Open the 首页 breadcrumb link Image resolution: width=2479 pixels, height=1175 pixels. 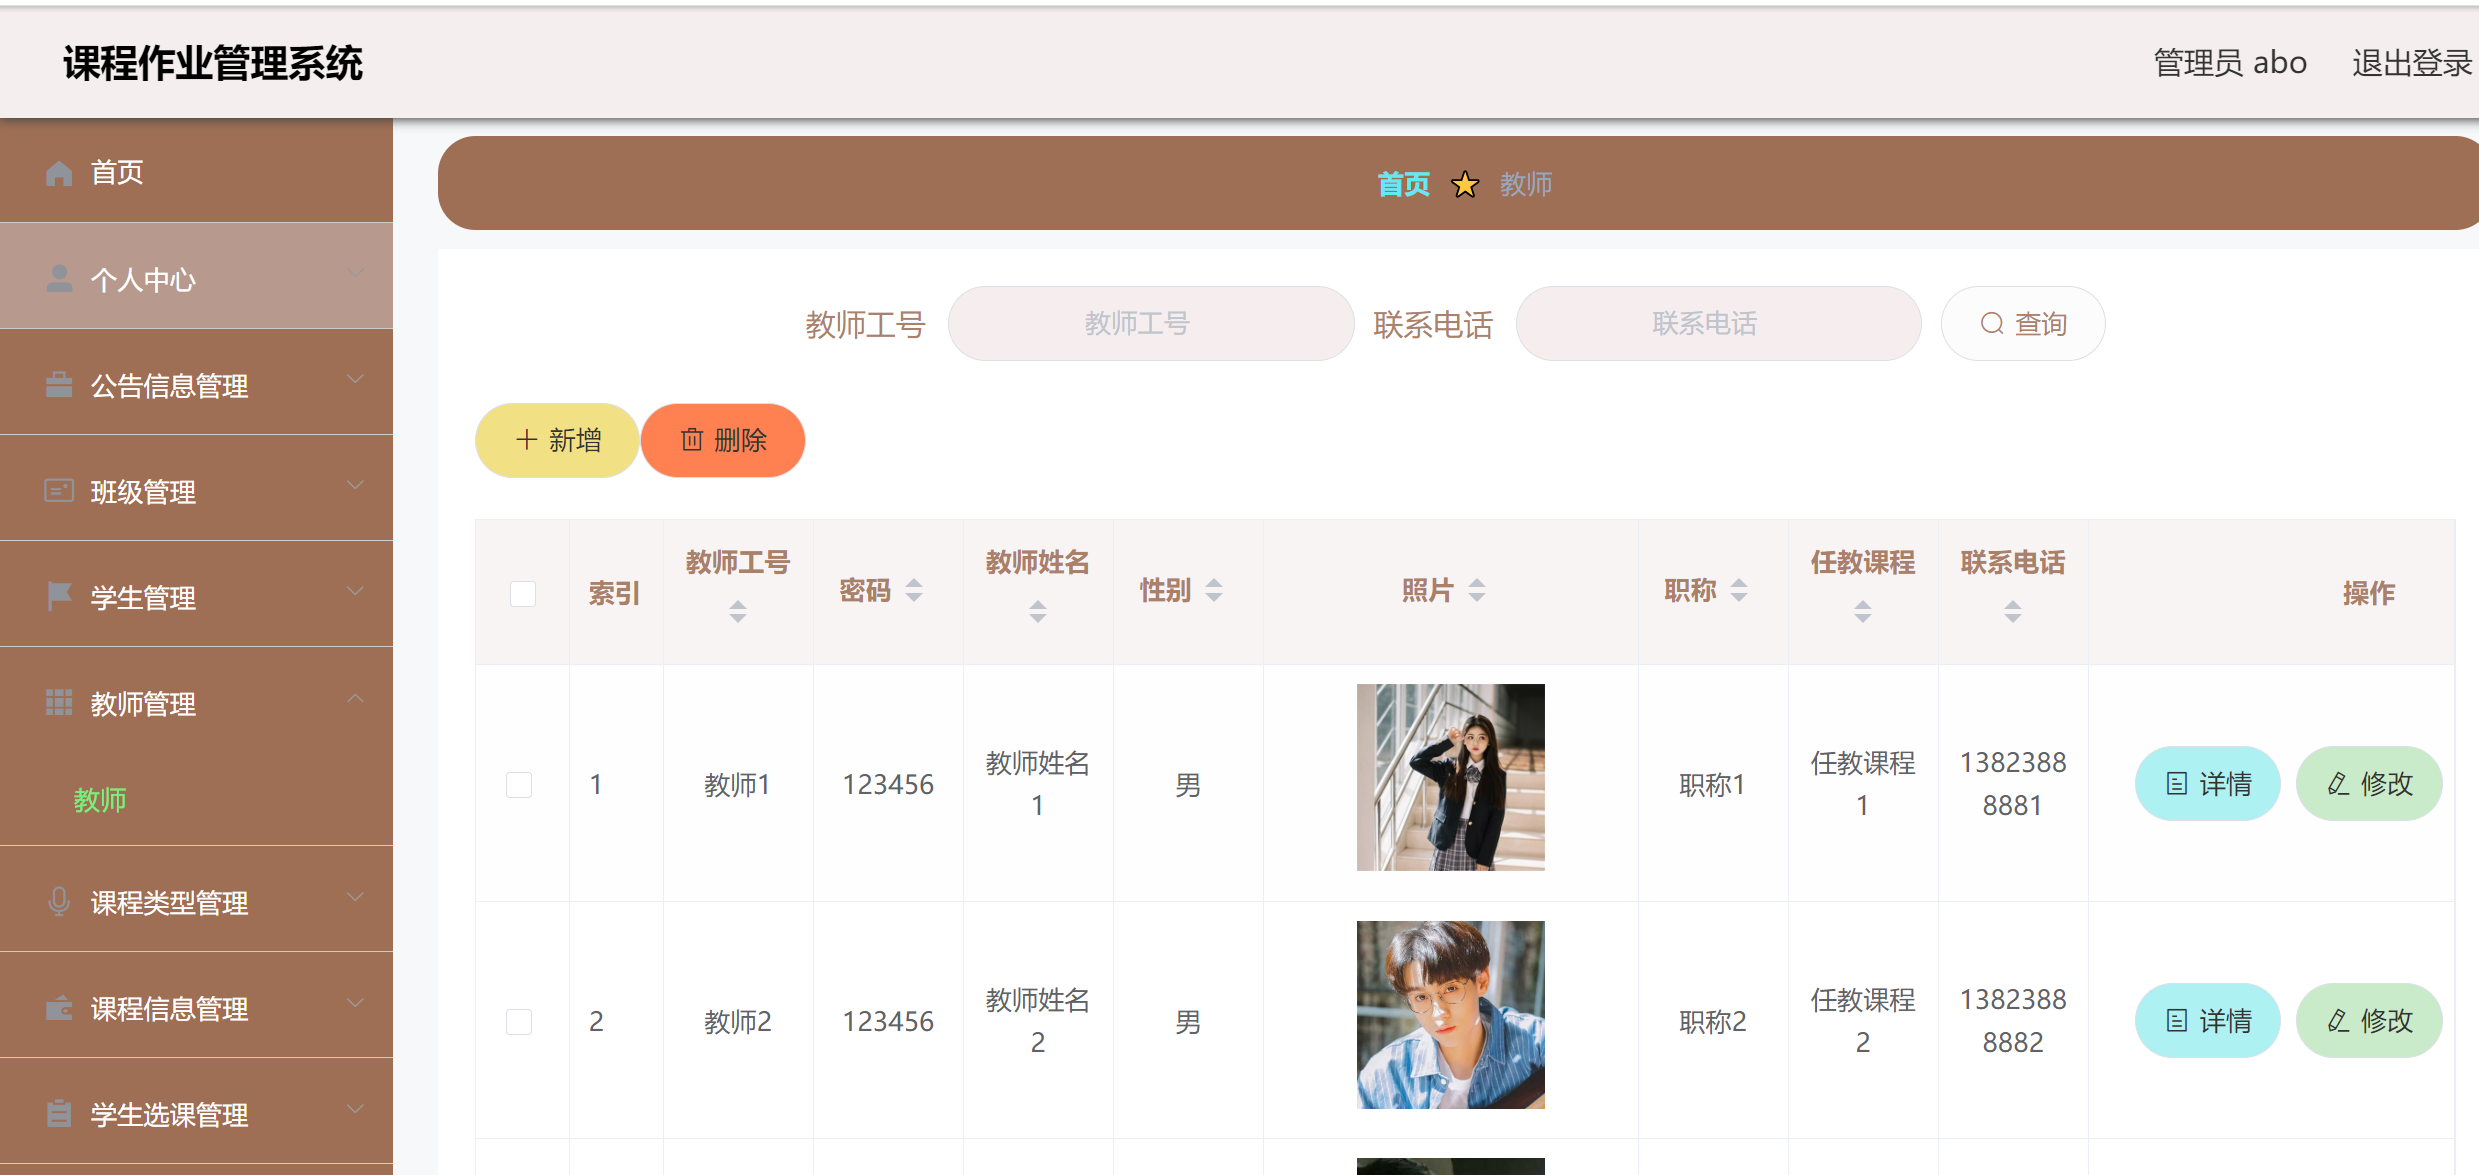click(x=1403, y=184)
